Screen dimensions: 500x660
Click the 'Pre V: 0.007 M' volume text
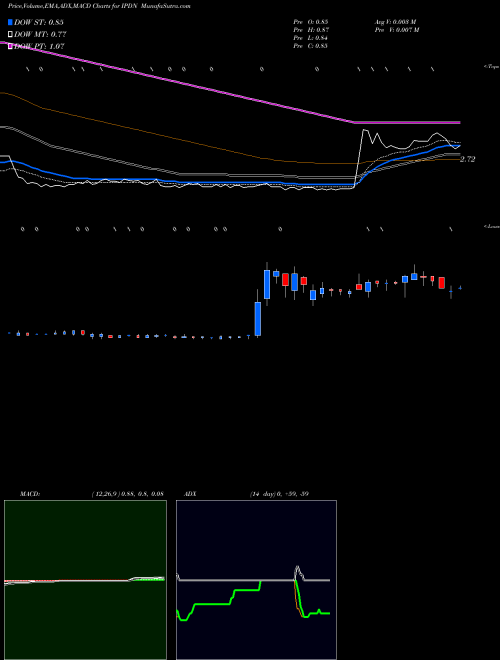click(397, 30)
